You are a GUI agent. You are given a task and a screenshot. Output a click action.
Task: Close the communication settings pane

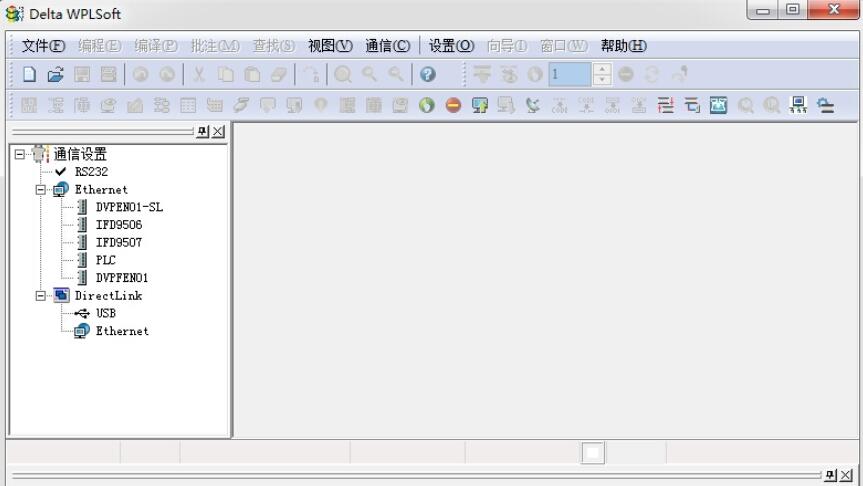point(219,131)
